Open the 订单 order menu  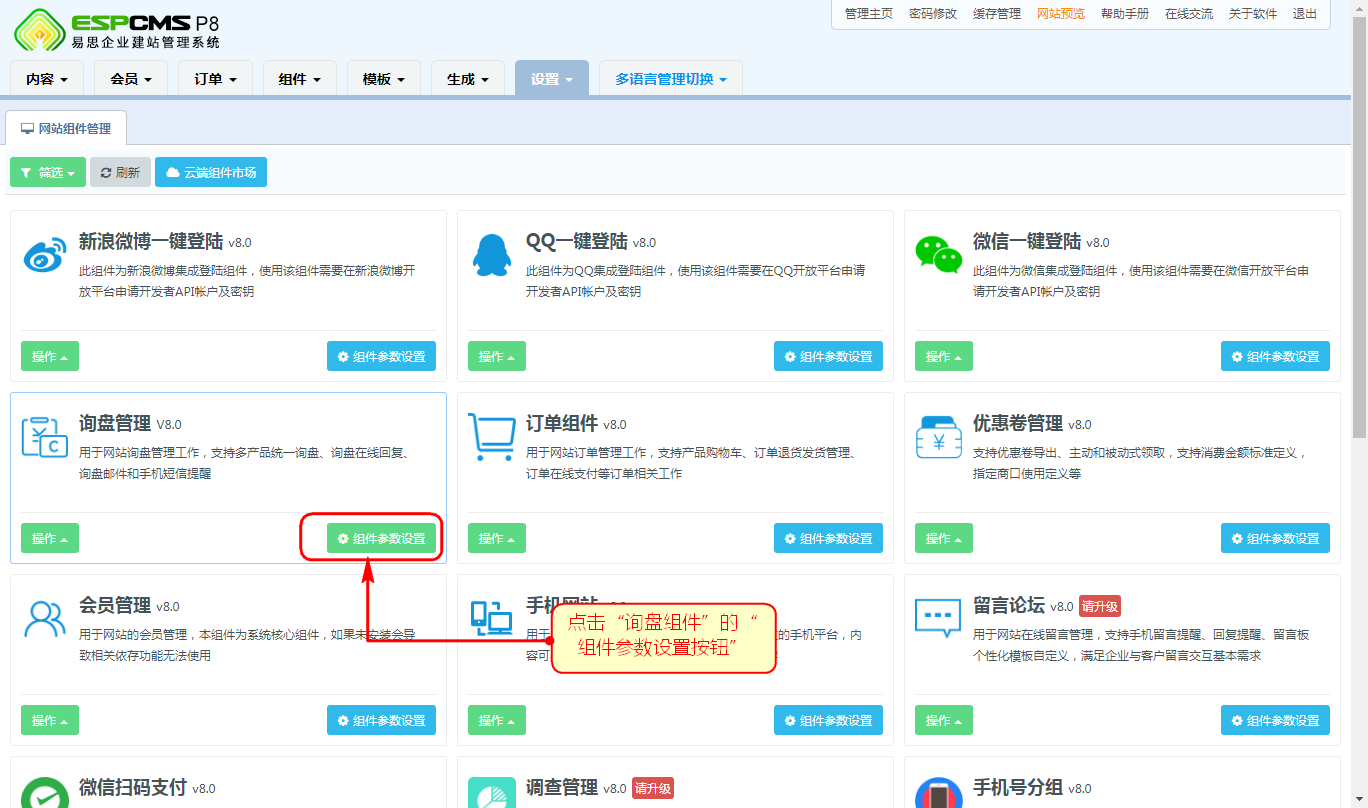[x=215, y=79]
